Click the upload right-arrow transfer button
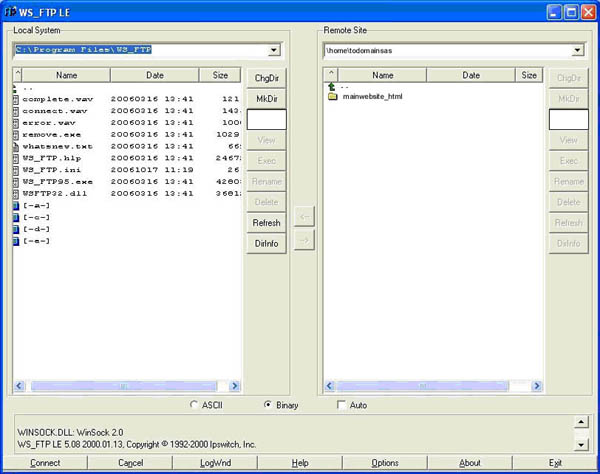Image resolution: width=600 pixels, height=474 pixels. tap(304, 240)
